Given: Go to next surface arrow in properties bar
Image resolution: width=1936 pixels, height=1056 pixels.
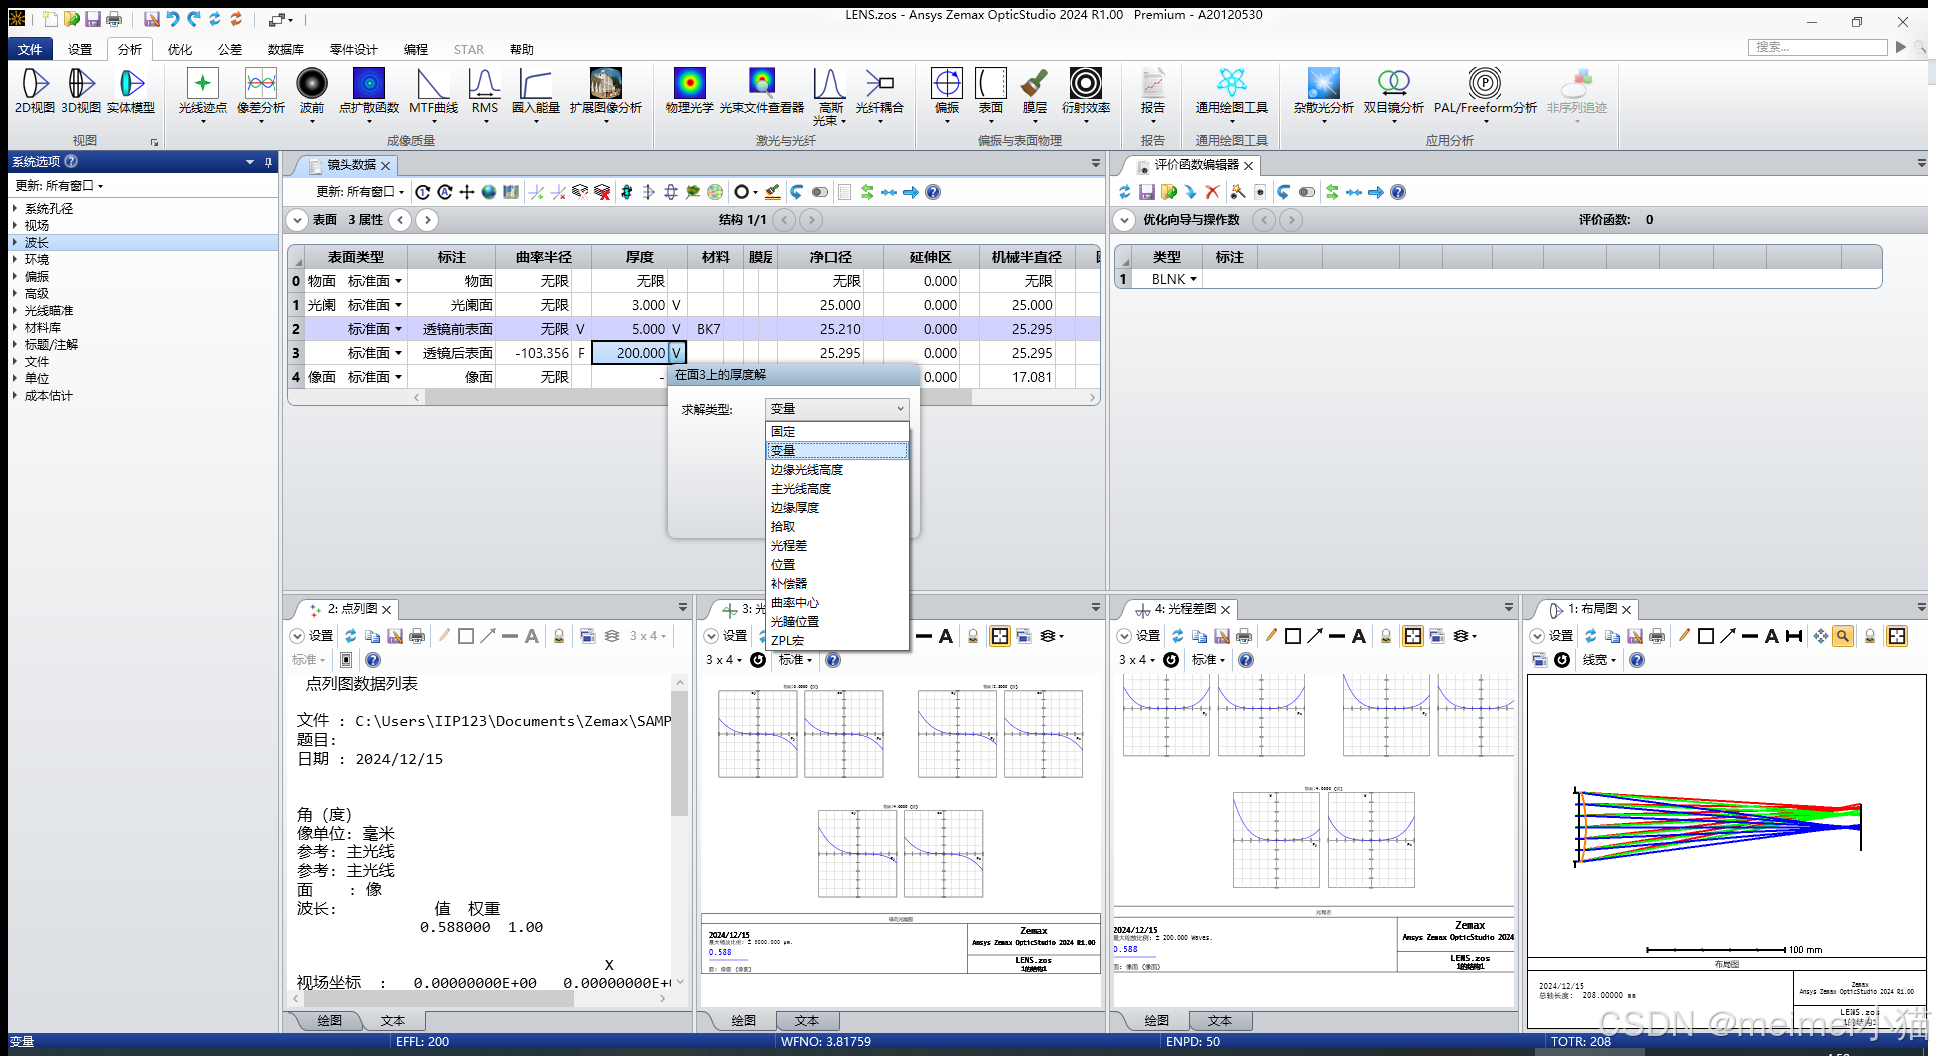Looking at the screenshot, I should [428, 220].
